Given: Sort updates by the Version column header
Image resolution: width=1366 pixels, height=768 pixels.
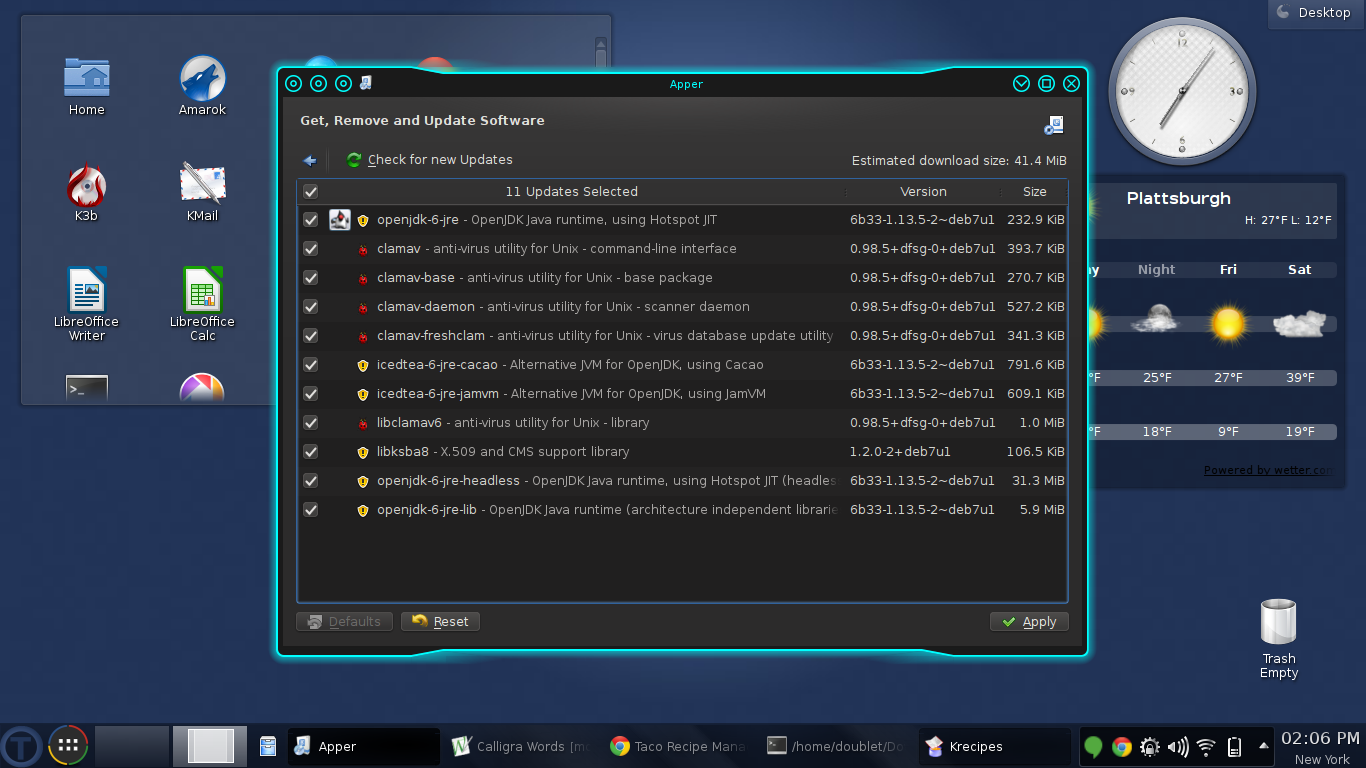Looking at the screenshot, I should tap(923, 192).
